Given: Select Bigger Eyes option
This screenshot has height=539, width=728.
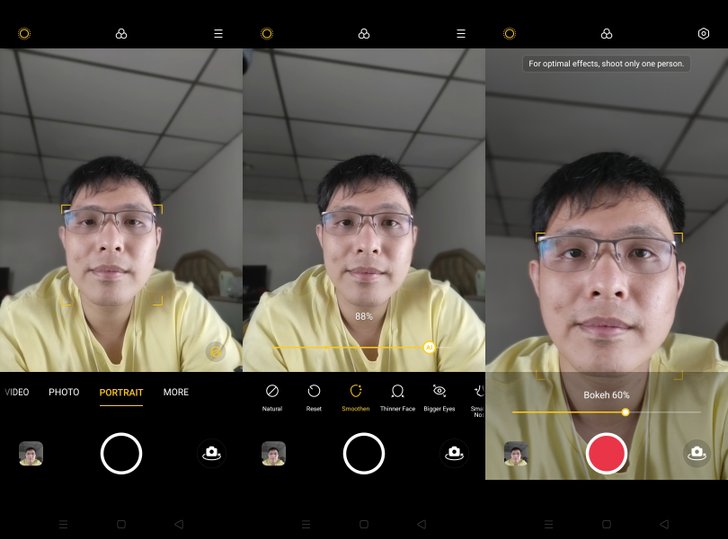Looking at the screenshot, I should click(439, 397).
